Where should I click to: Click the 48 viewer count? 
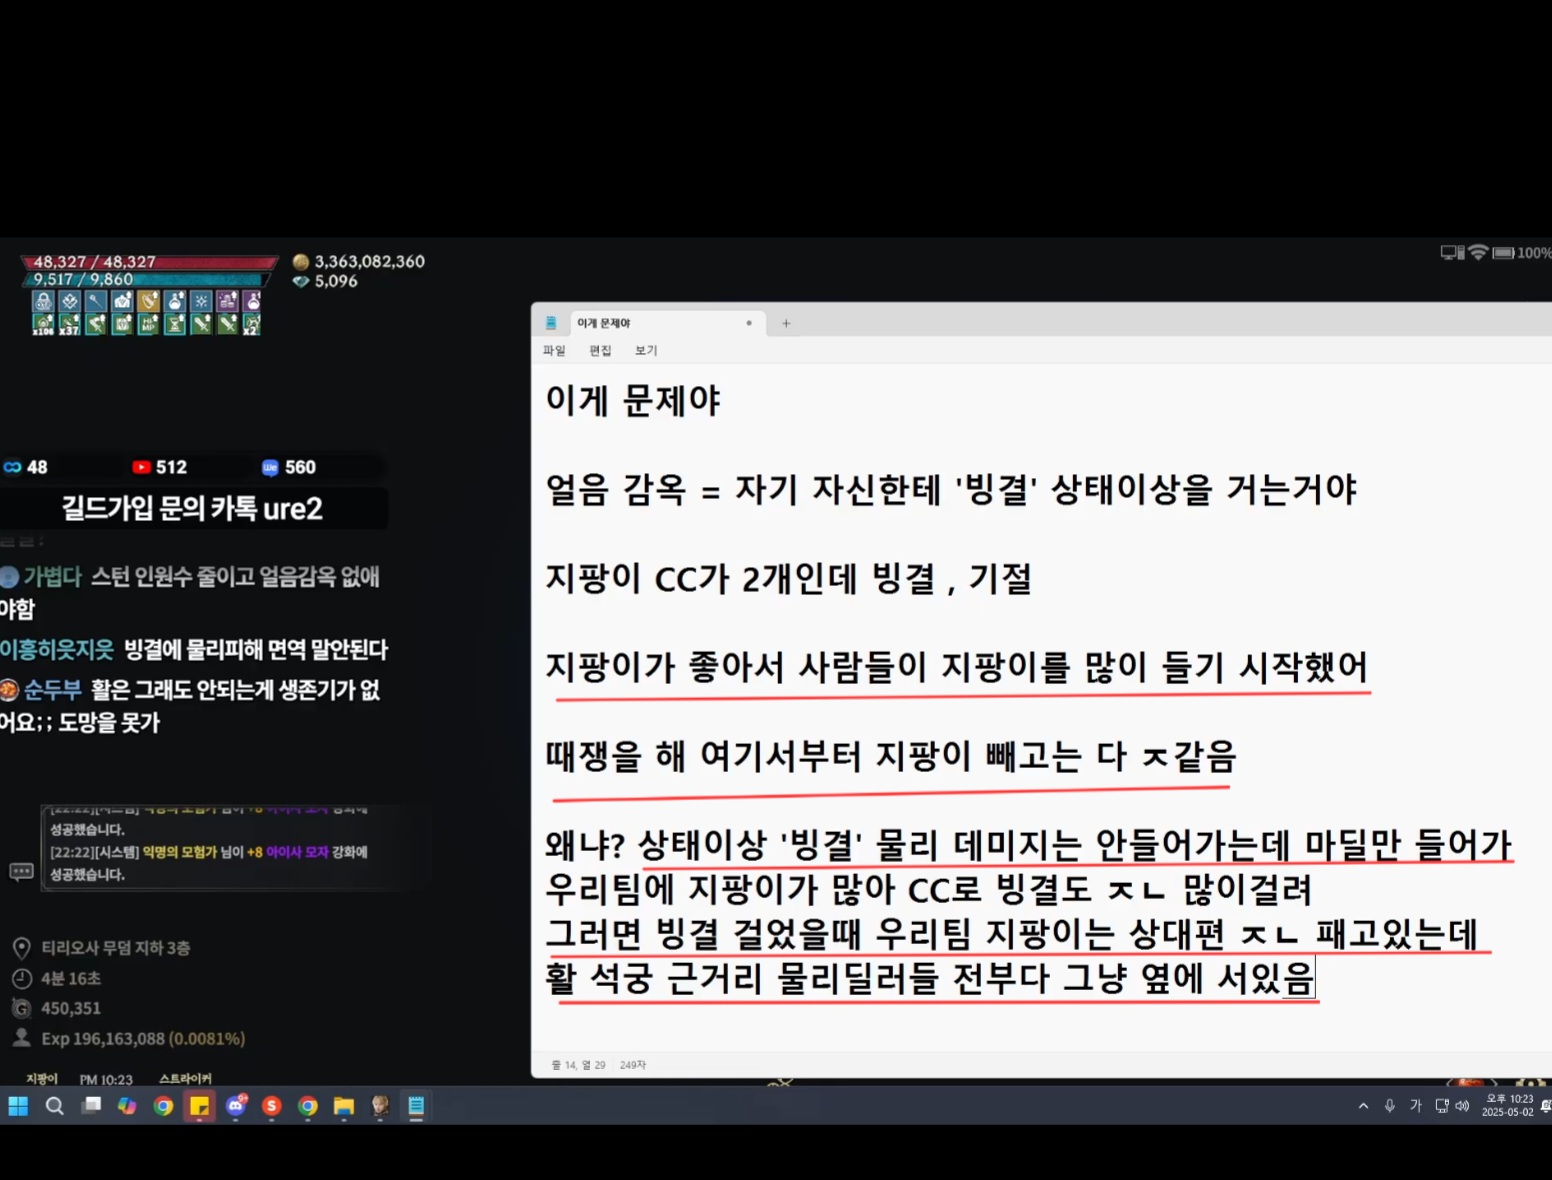[x=26, y=467]
